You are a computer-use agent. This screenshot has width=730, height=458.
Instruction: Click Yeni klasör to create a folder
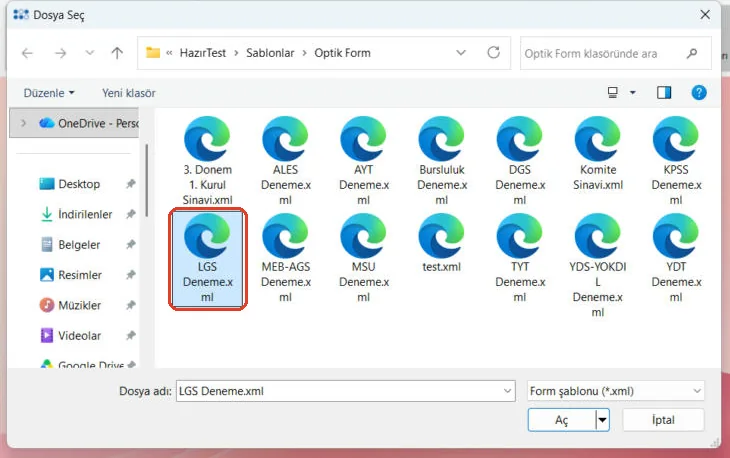click(x=129, y=93)
